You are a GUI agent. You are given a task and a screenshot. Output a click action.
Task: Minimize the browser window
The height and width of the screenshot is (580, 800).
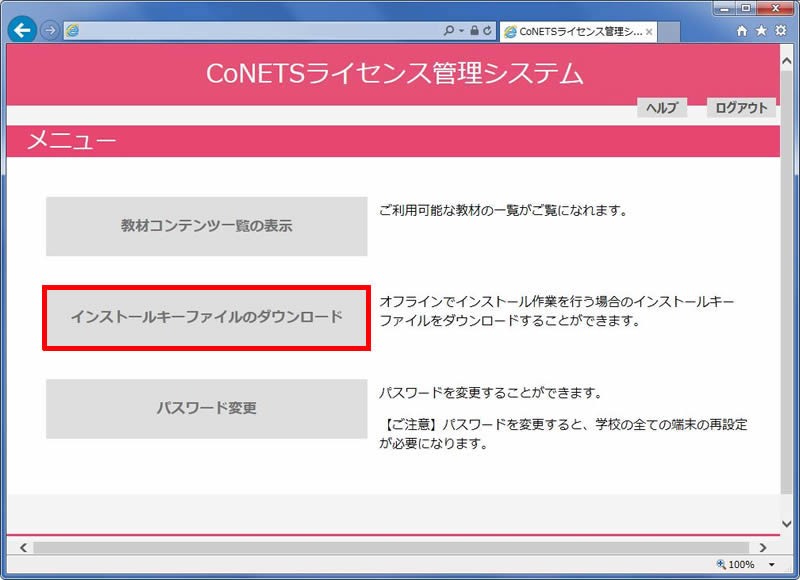click(724, 8)
